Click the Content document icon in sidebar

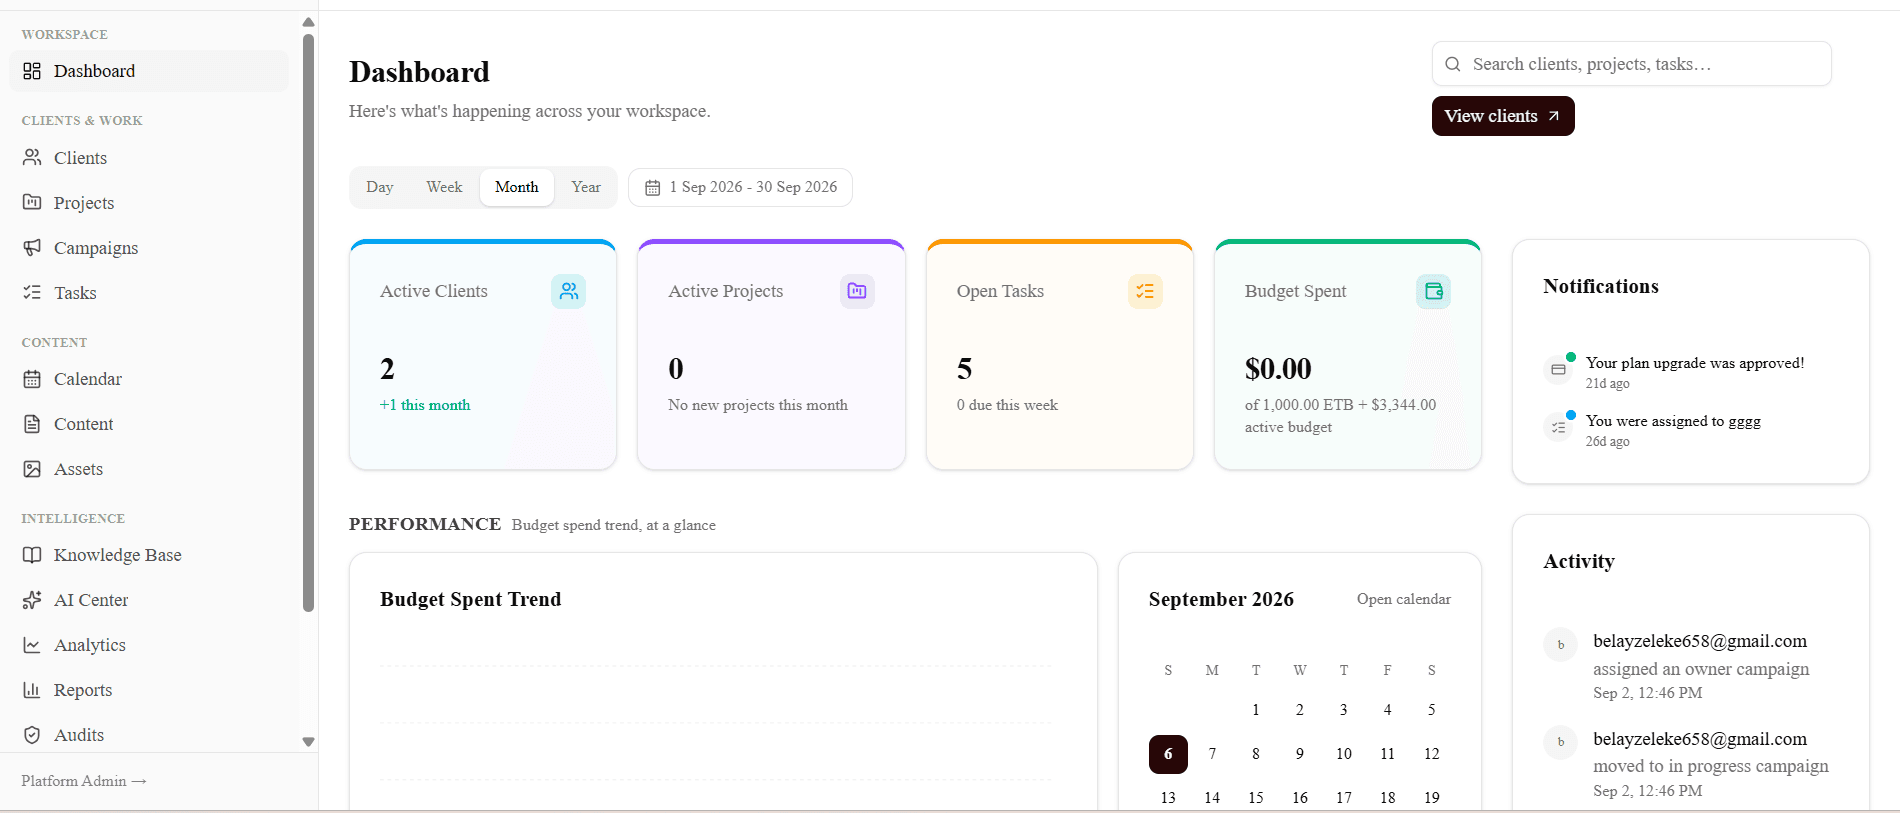click(32, 424)
